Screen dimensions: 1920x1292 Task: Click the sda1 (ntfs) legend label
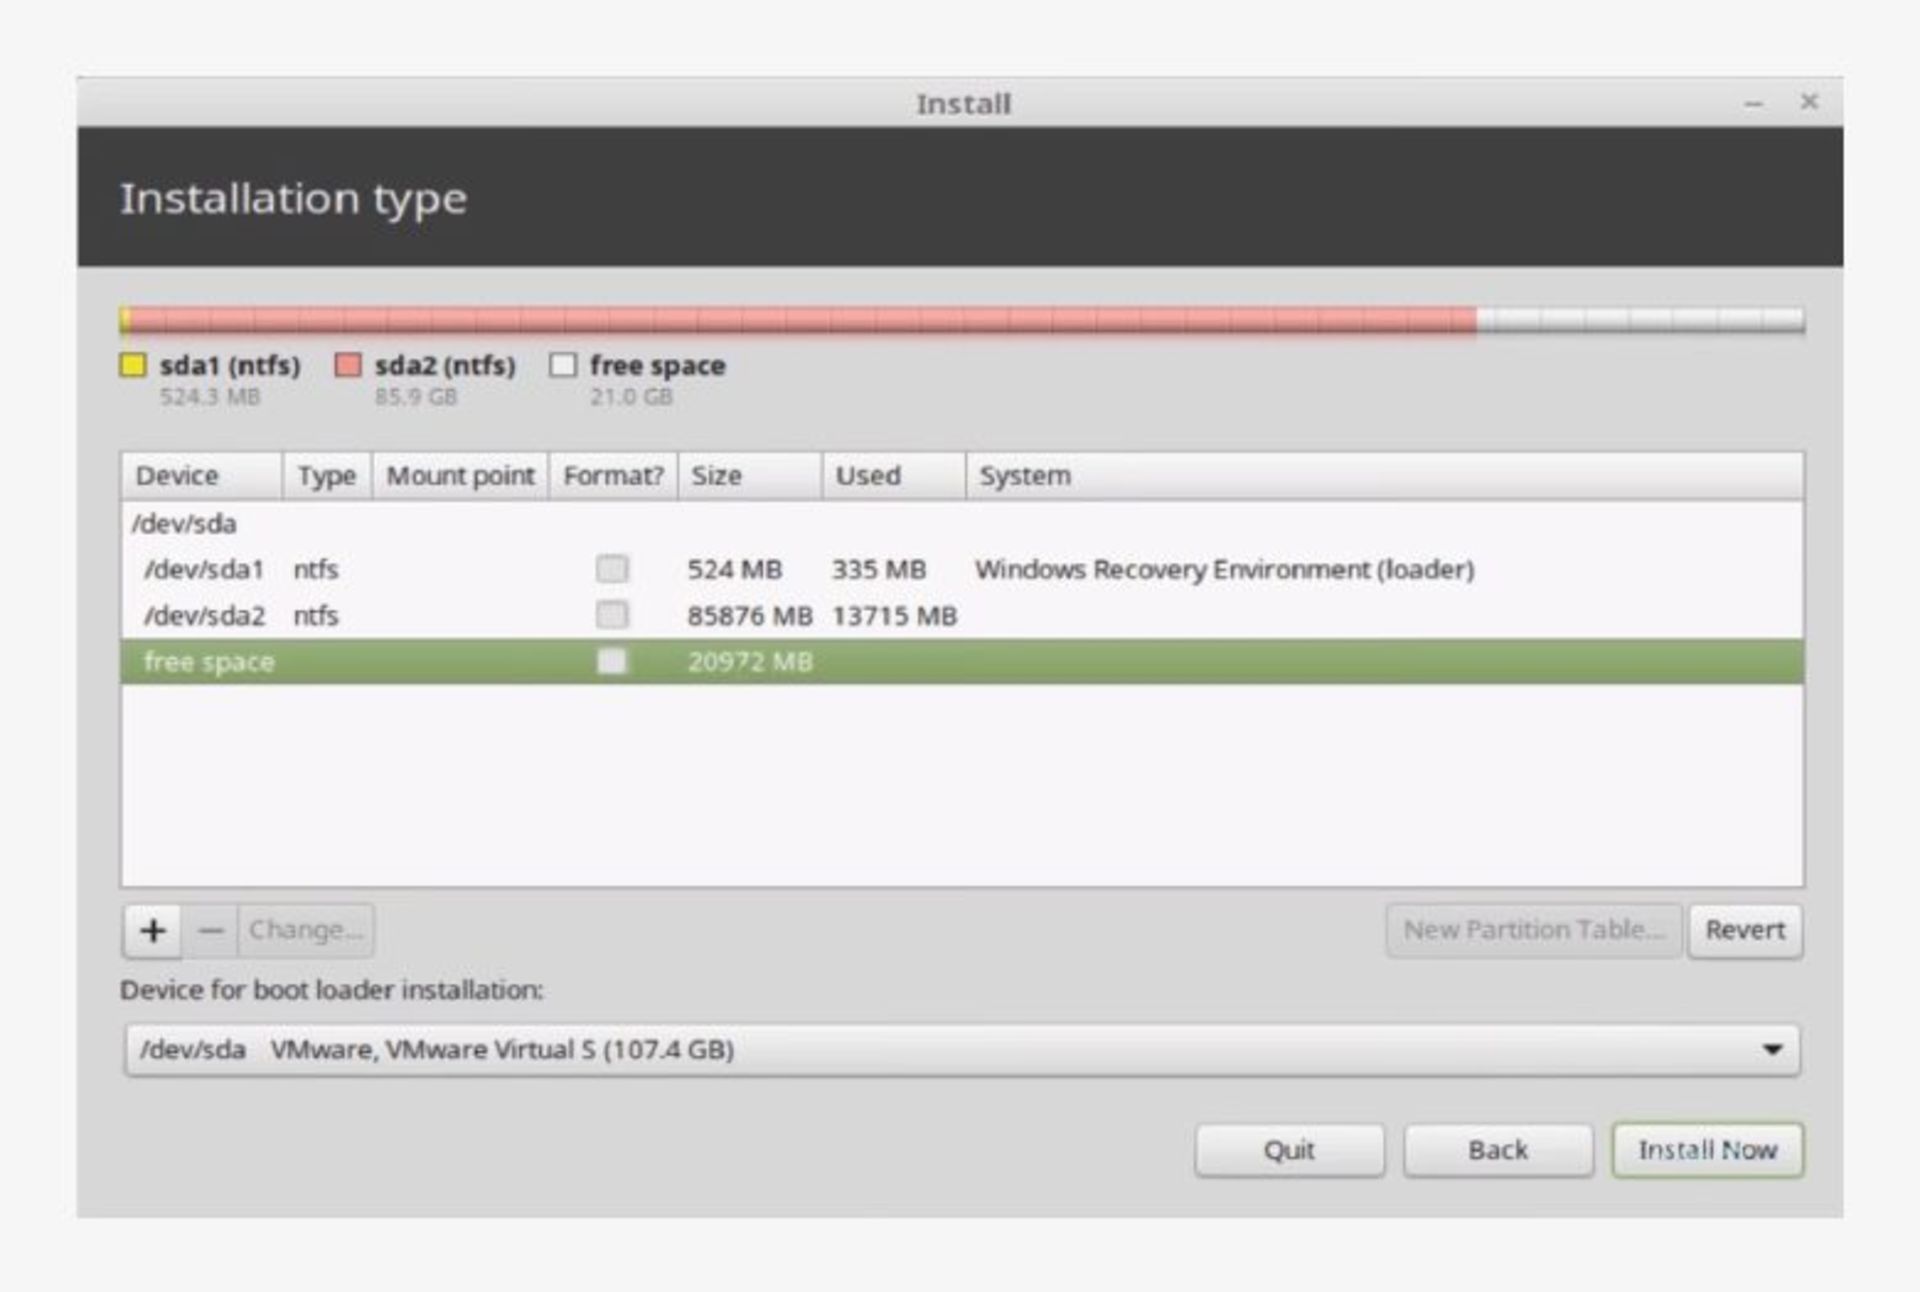pos(230,366)
